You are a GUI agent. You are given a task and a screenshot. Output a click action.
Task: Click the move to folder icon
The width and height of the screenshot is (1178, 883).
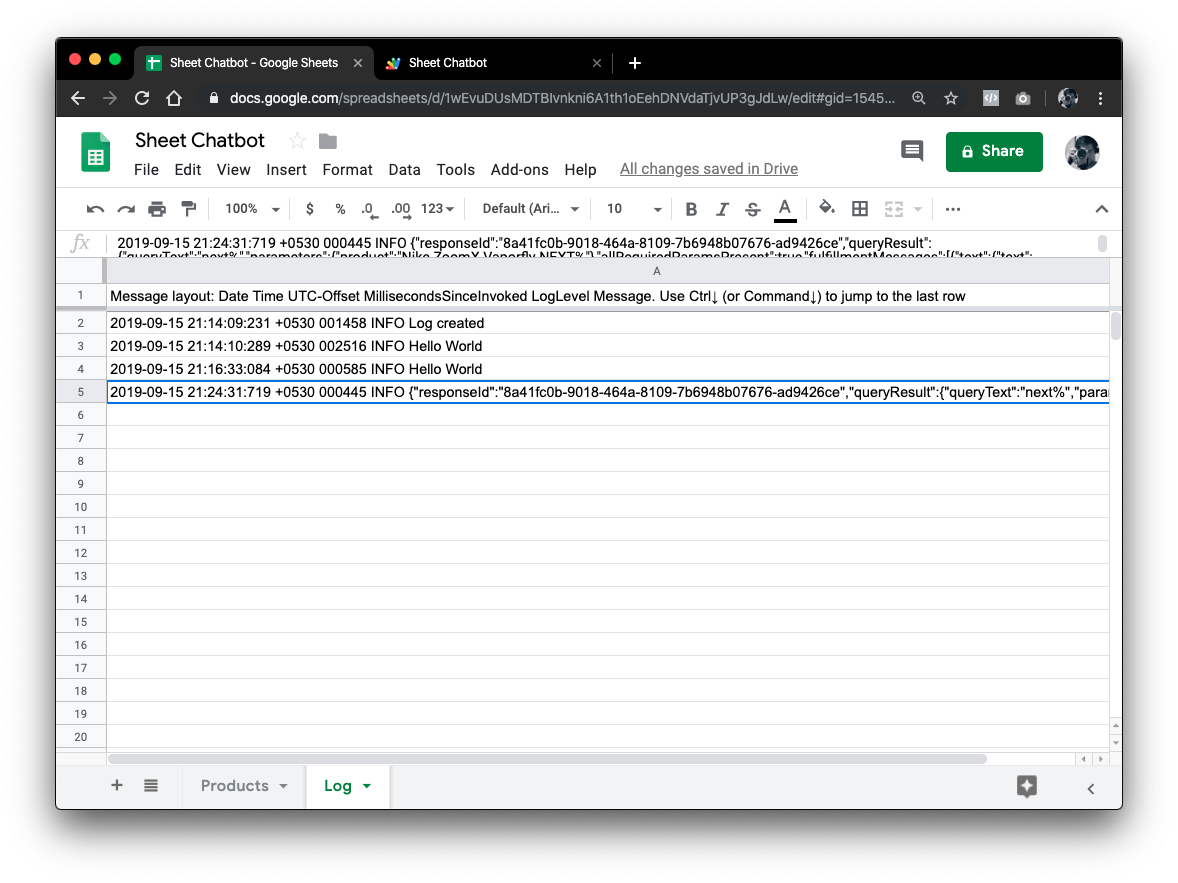point(328,141)
